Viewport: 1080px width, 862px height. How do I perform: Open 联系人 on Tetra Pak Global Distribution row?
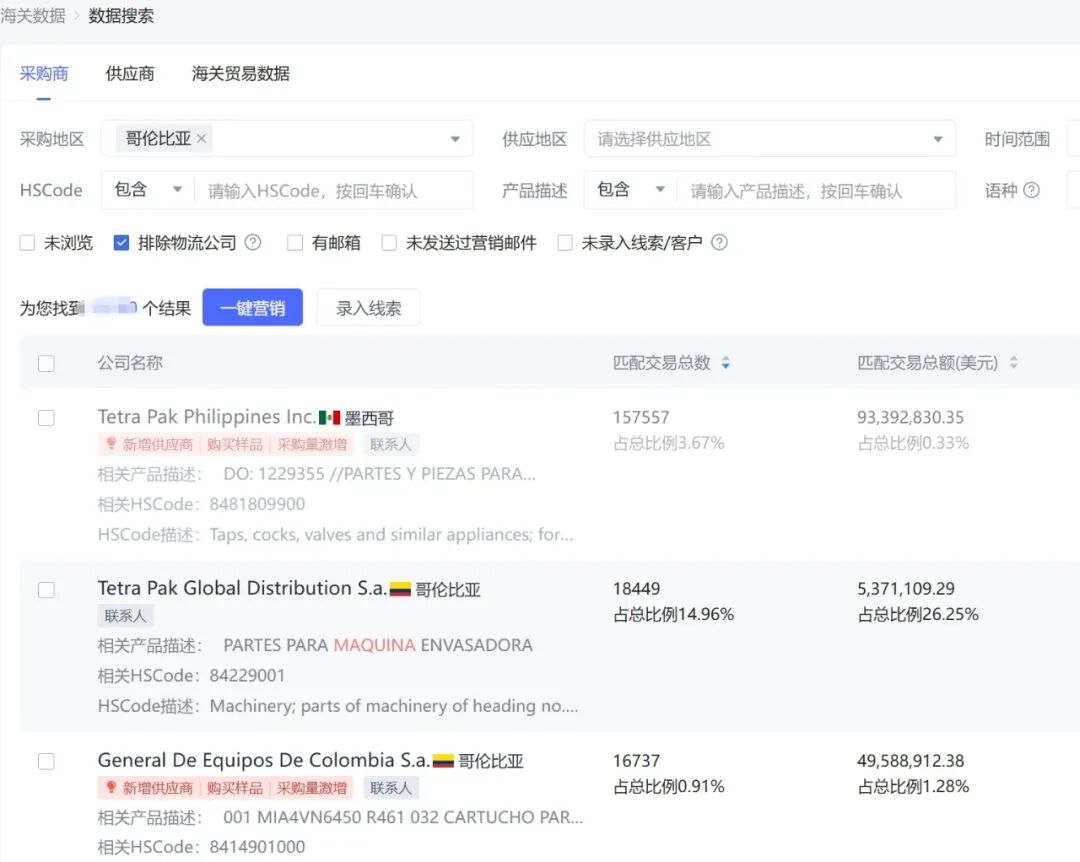pyautogui.click(x=125, y=615)
